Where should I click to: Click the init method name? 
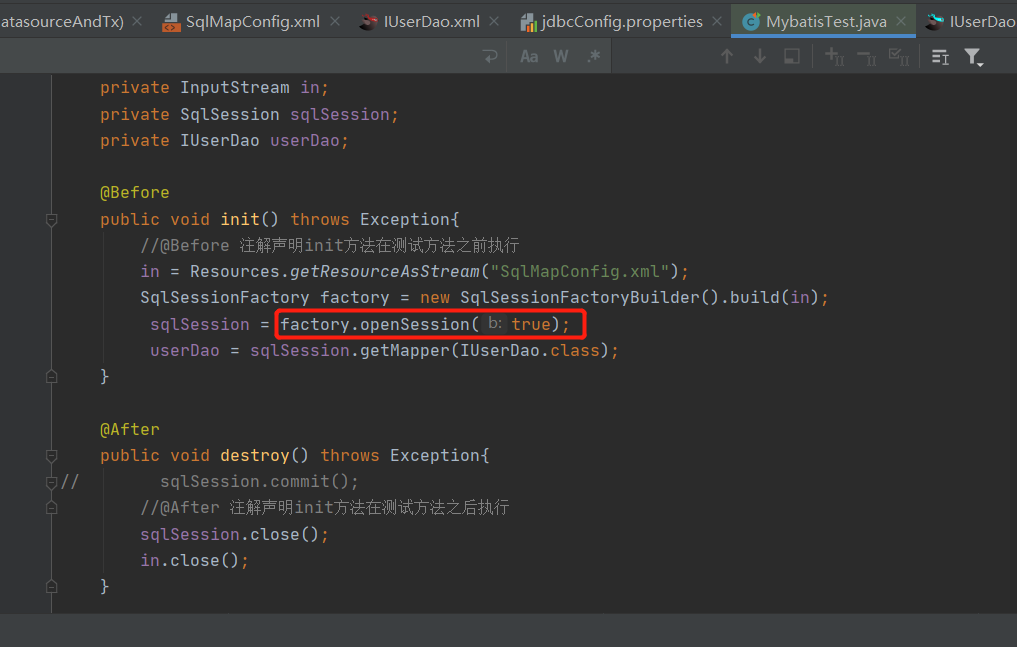[x=240, y=219]
